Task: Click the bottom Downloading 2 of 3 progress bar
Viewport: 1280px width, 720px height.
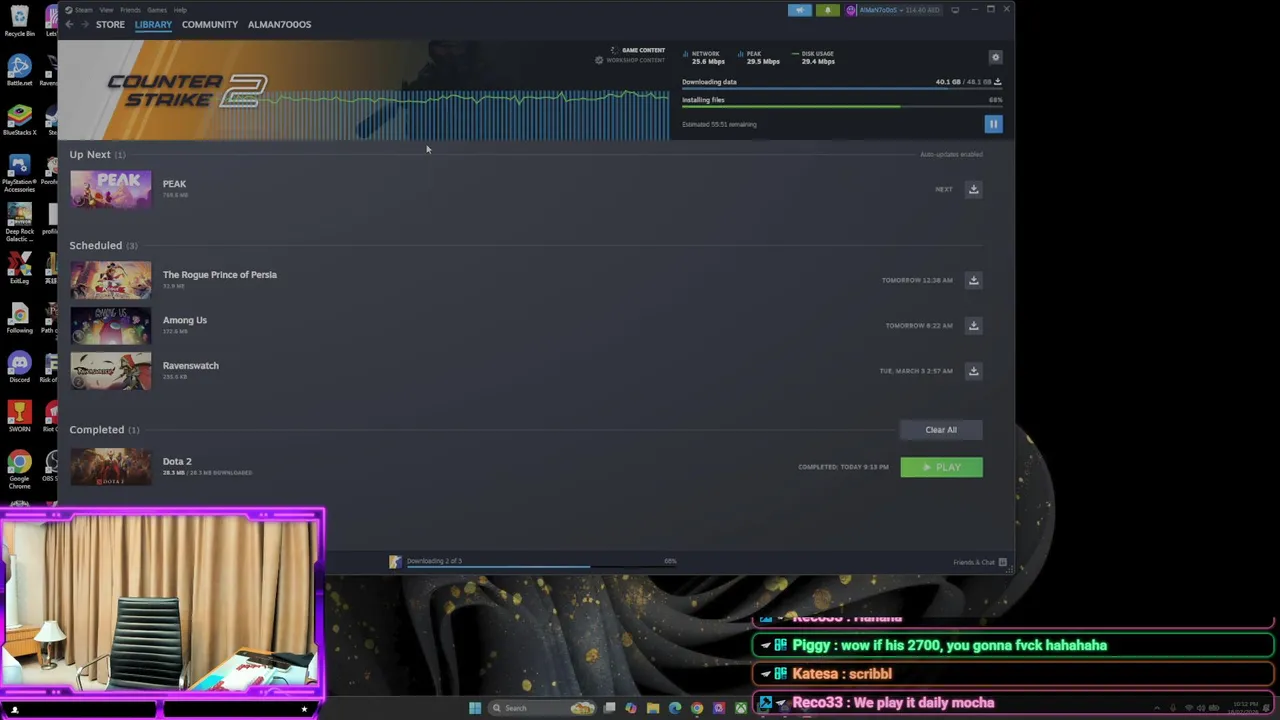Action: point(540,567)
